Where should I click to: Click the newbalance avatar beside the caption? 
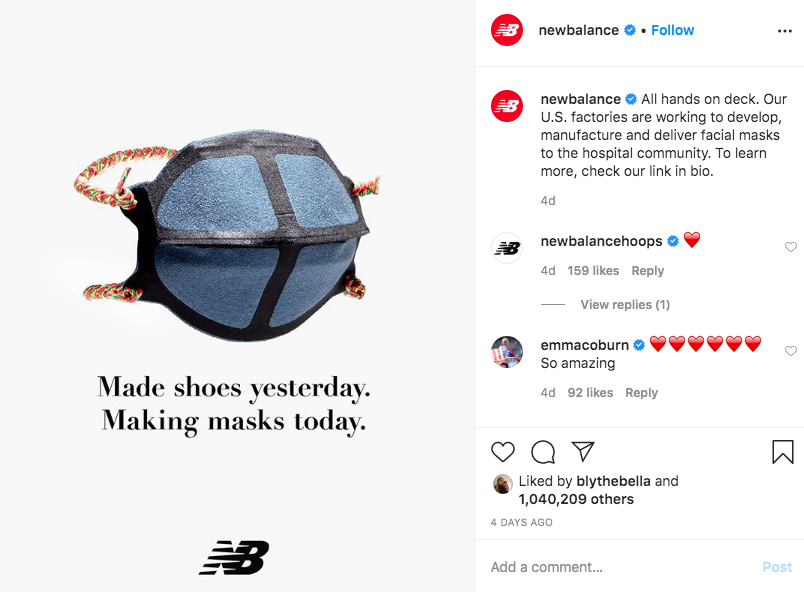click(x=507, y=106)
